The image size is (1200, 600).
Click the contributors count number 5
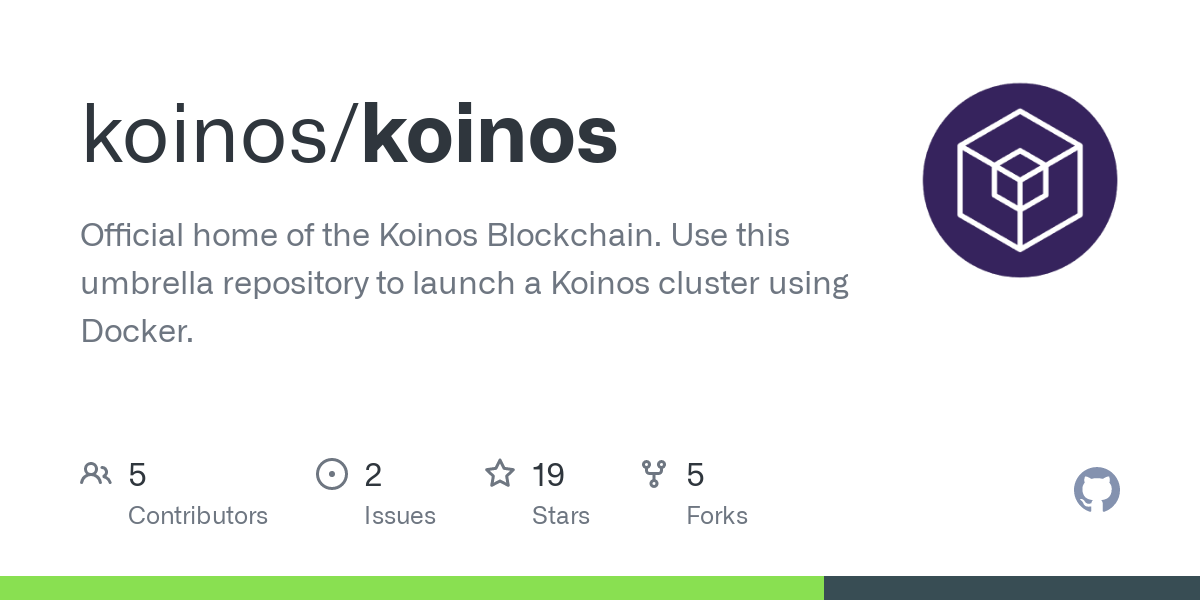coord(138,475)
